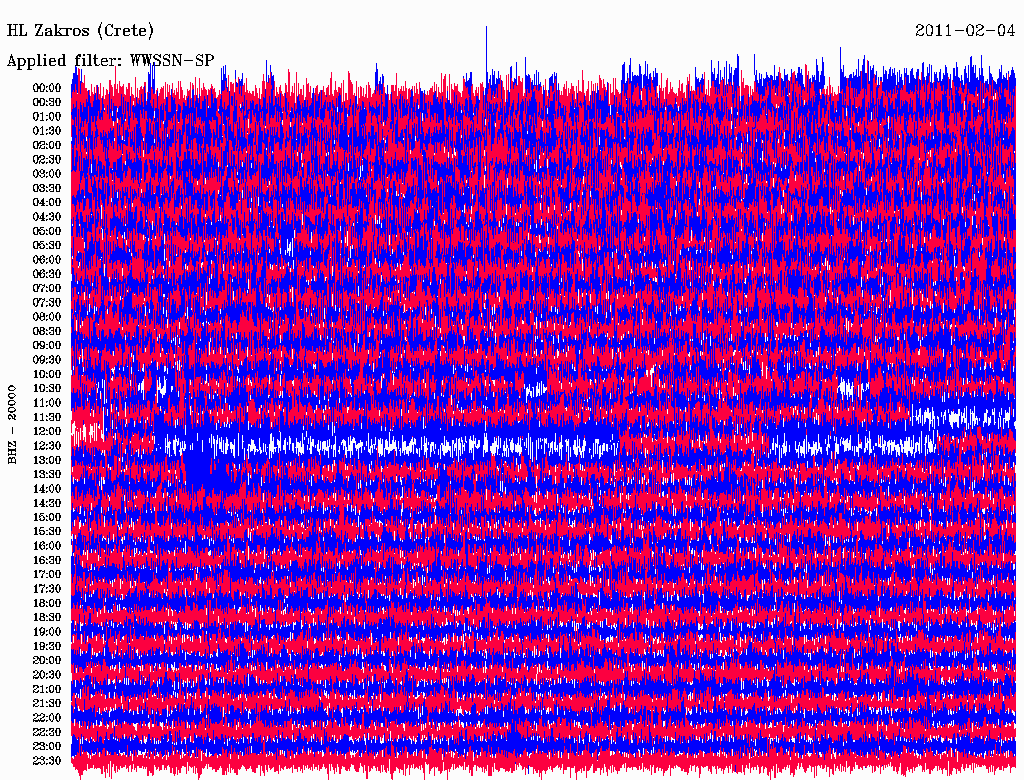Screen dimensions: 1024x780
Task: Click 'Applied filter: WWSSN-SP' text
Action: (110, 61)
